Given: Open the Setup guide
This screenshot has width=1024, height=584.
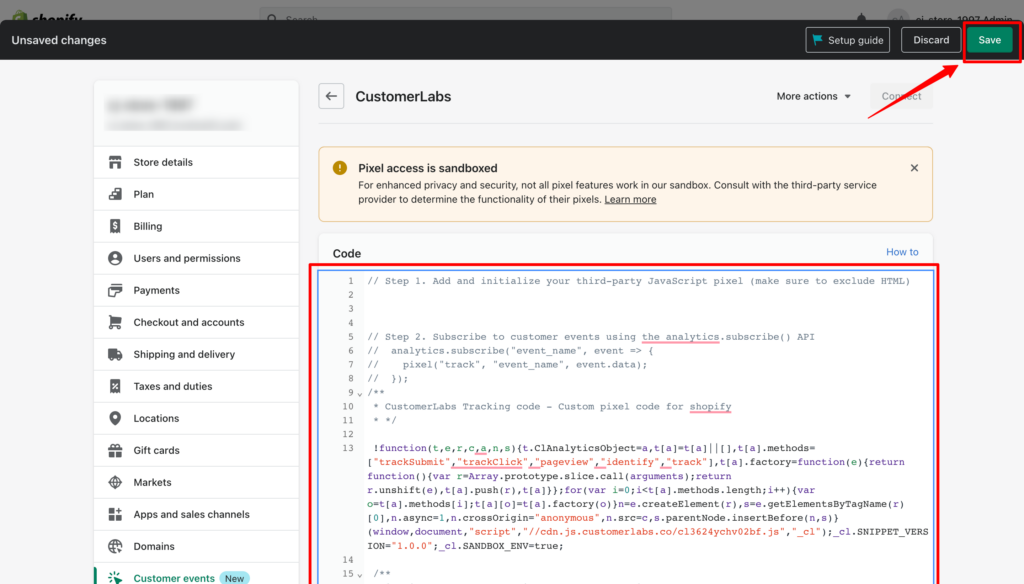Looking at the screenshot, I should click(848, 40).
